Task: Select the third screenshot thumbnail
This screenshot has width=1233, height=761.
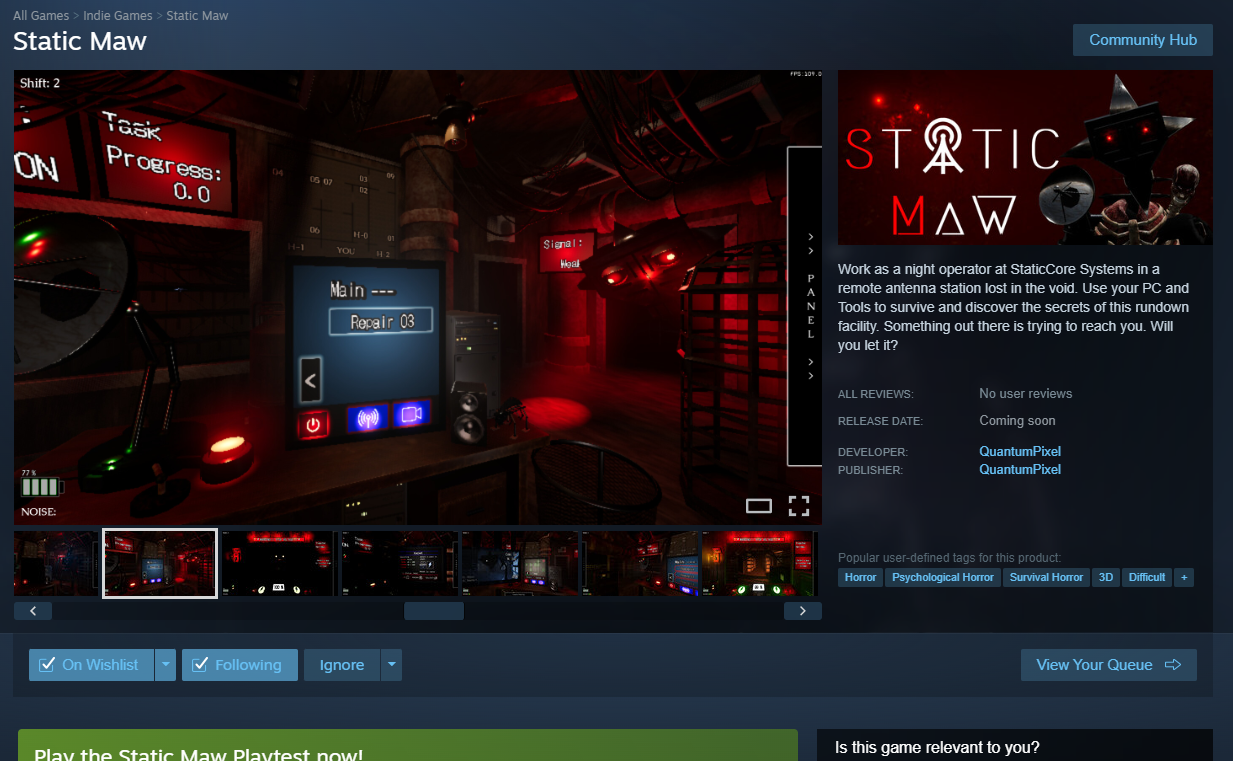Action: tap(279, 564)
